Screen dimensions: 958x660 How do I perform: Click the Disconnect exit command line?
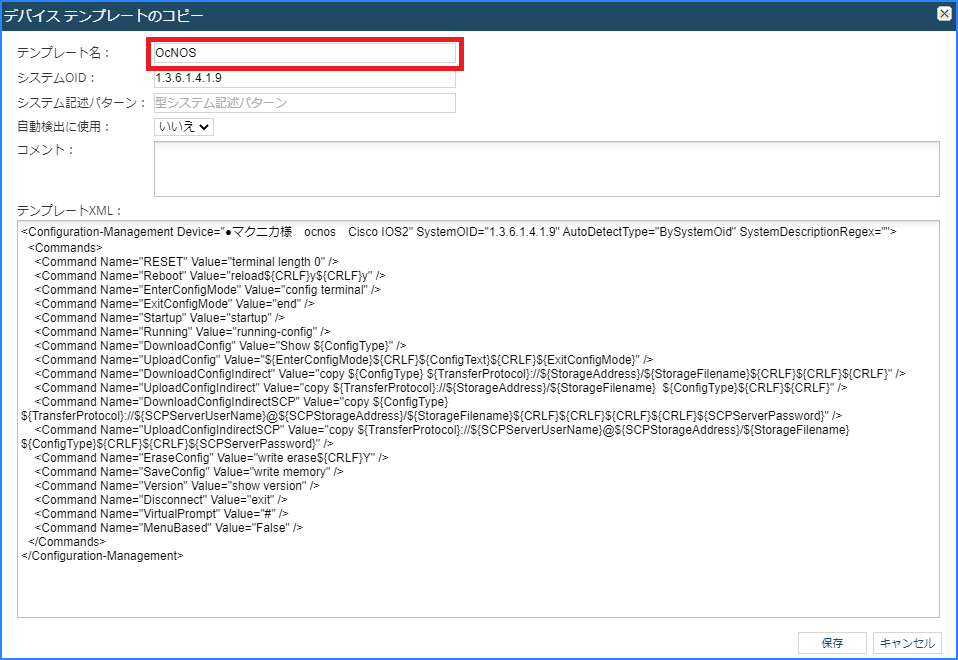[161, 500]
